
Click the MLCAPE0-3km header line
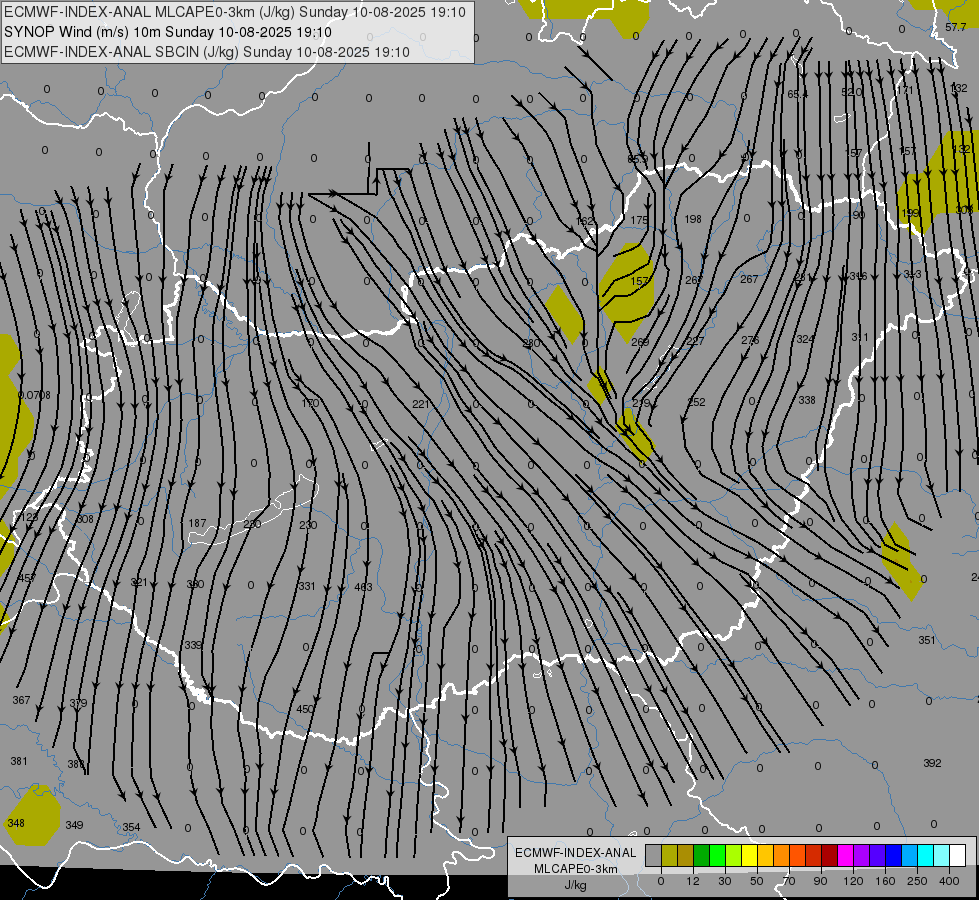click(235, 12)
